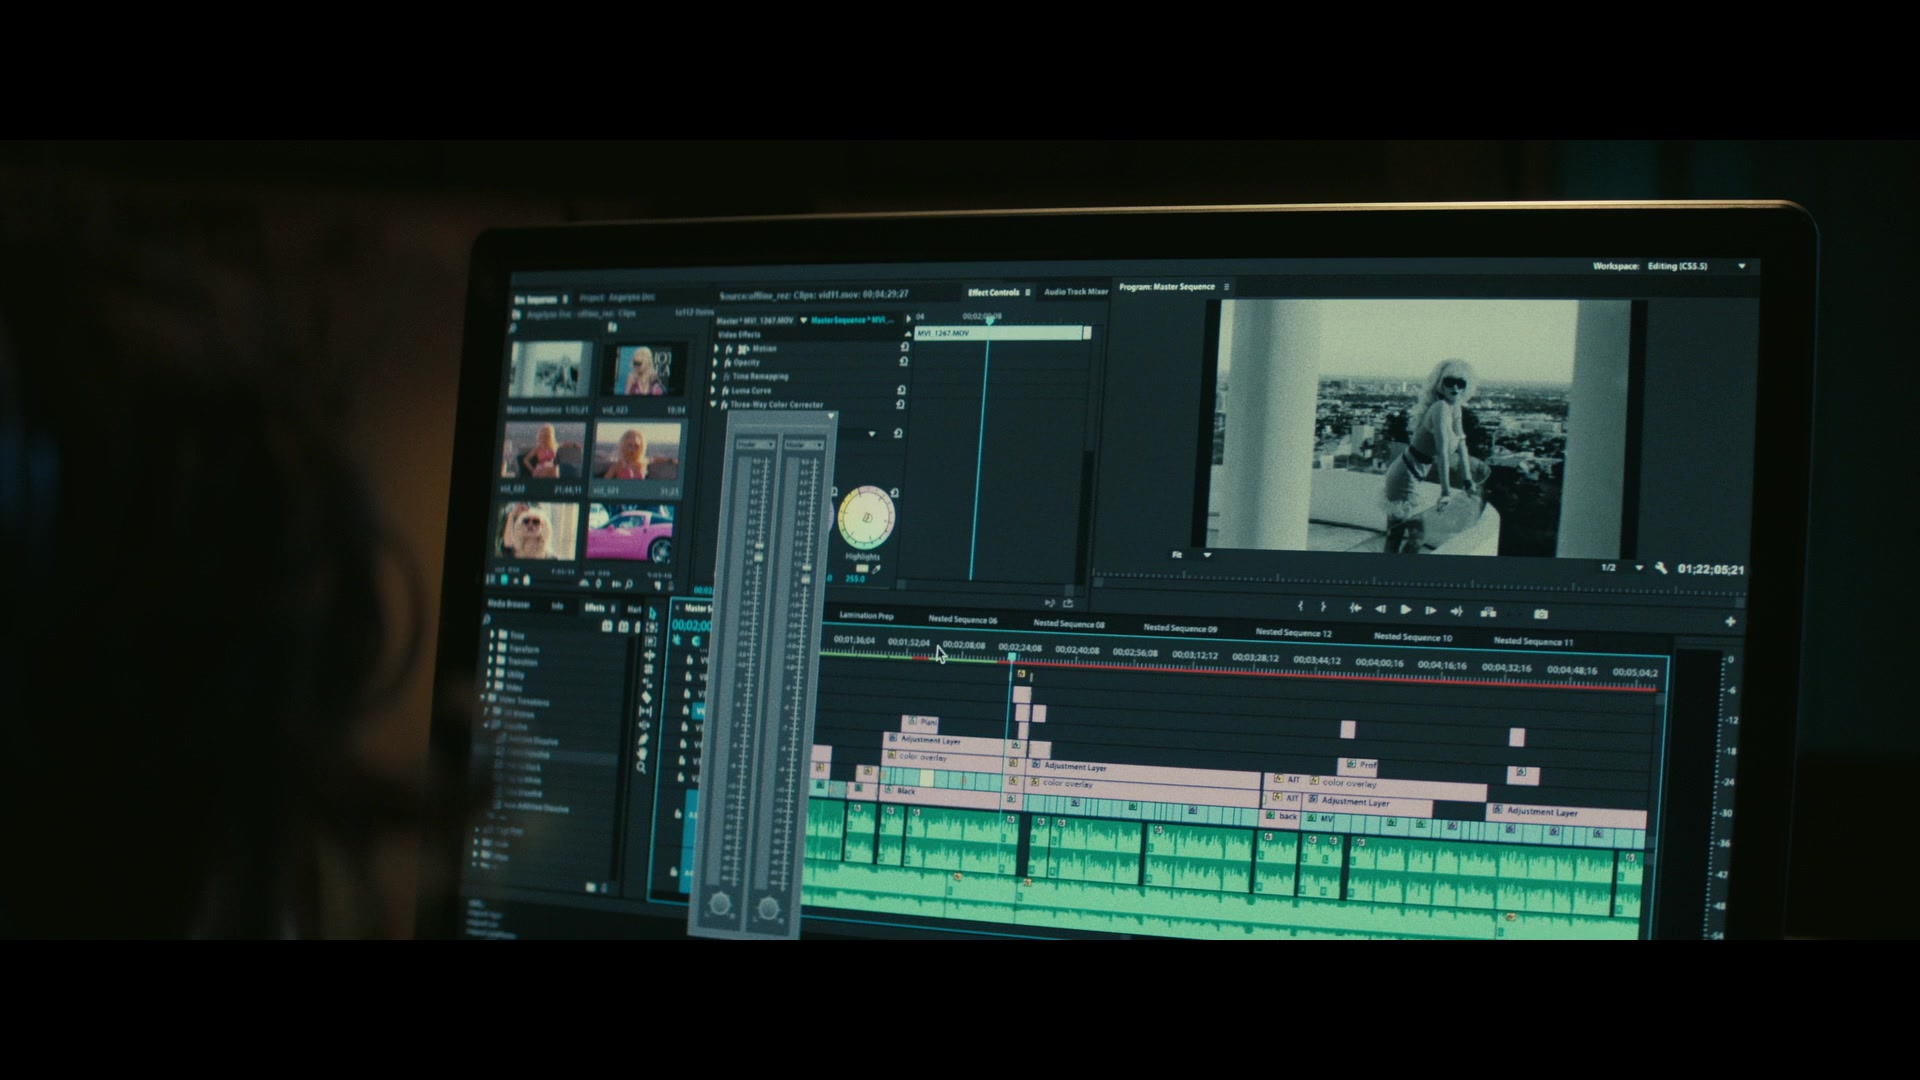Open the Nested Sequence 11 tab

click(x=1533, y=642)
